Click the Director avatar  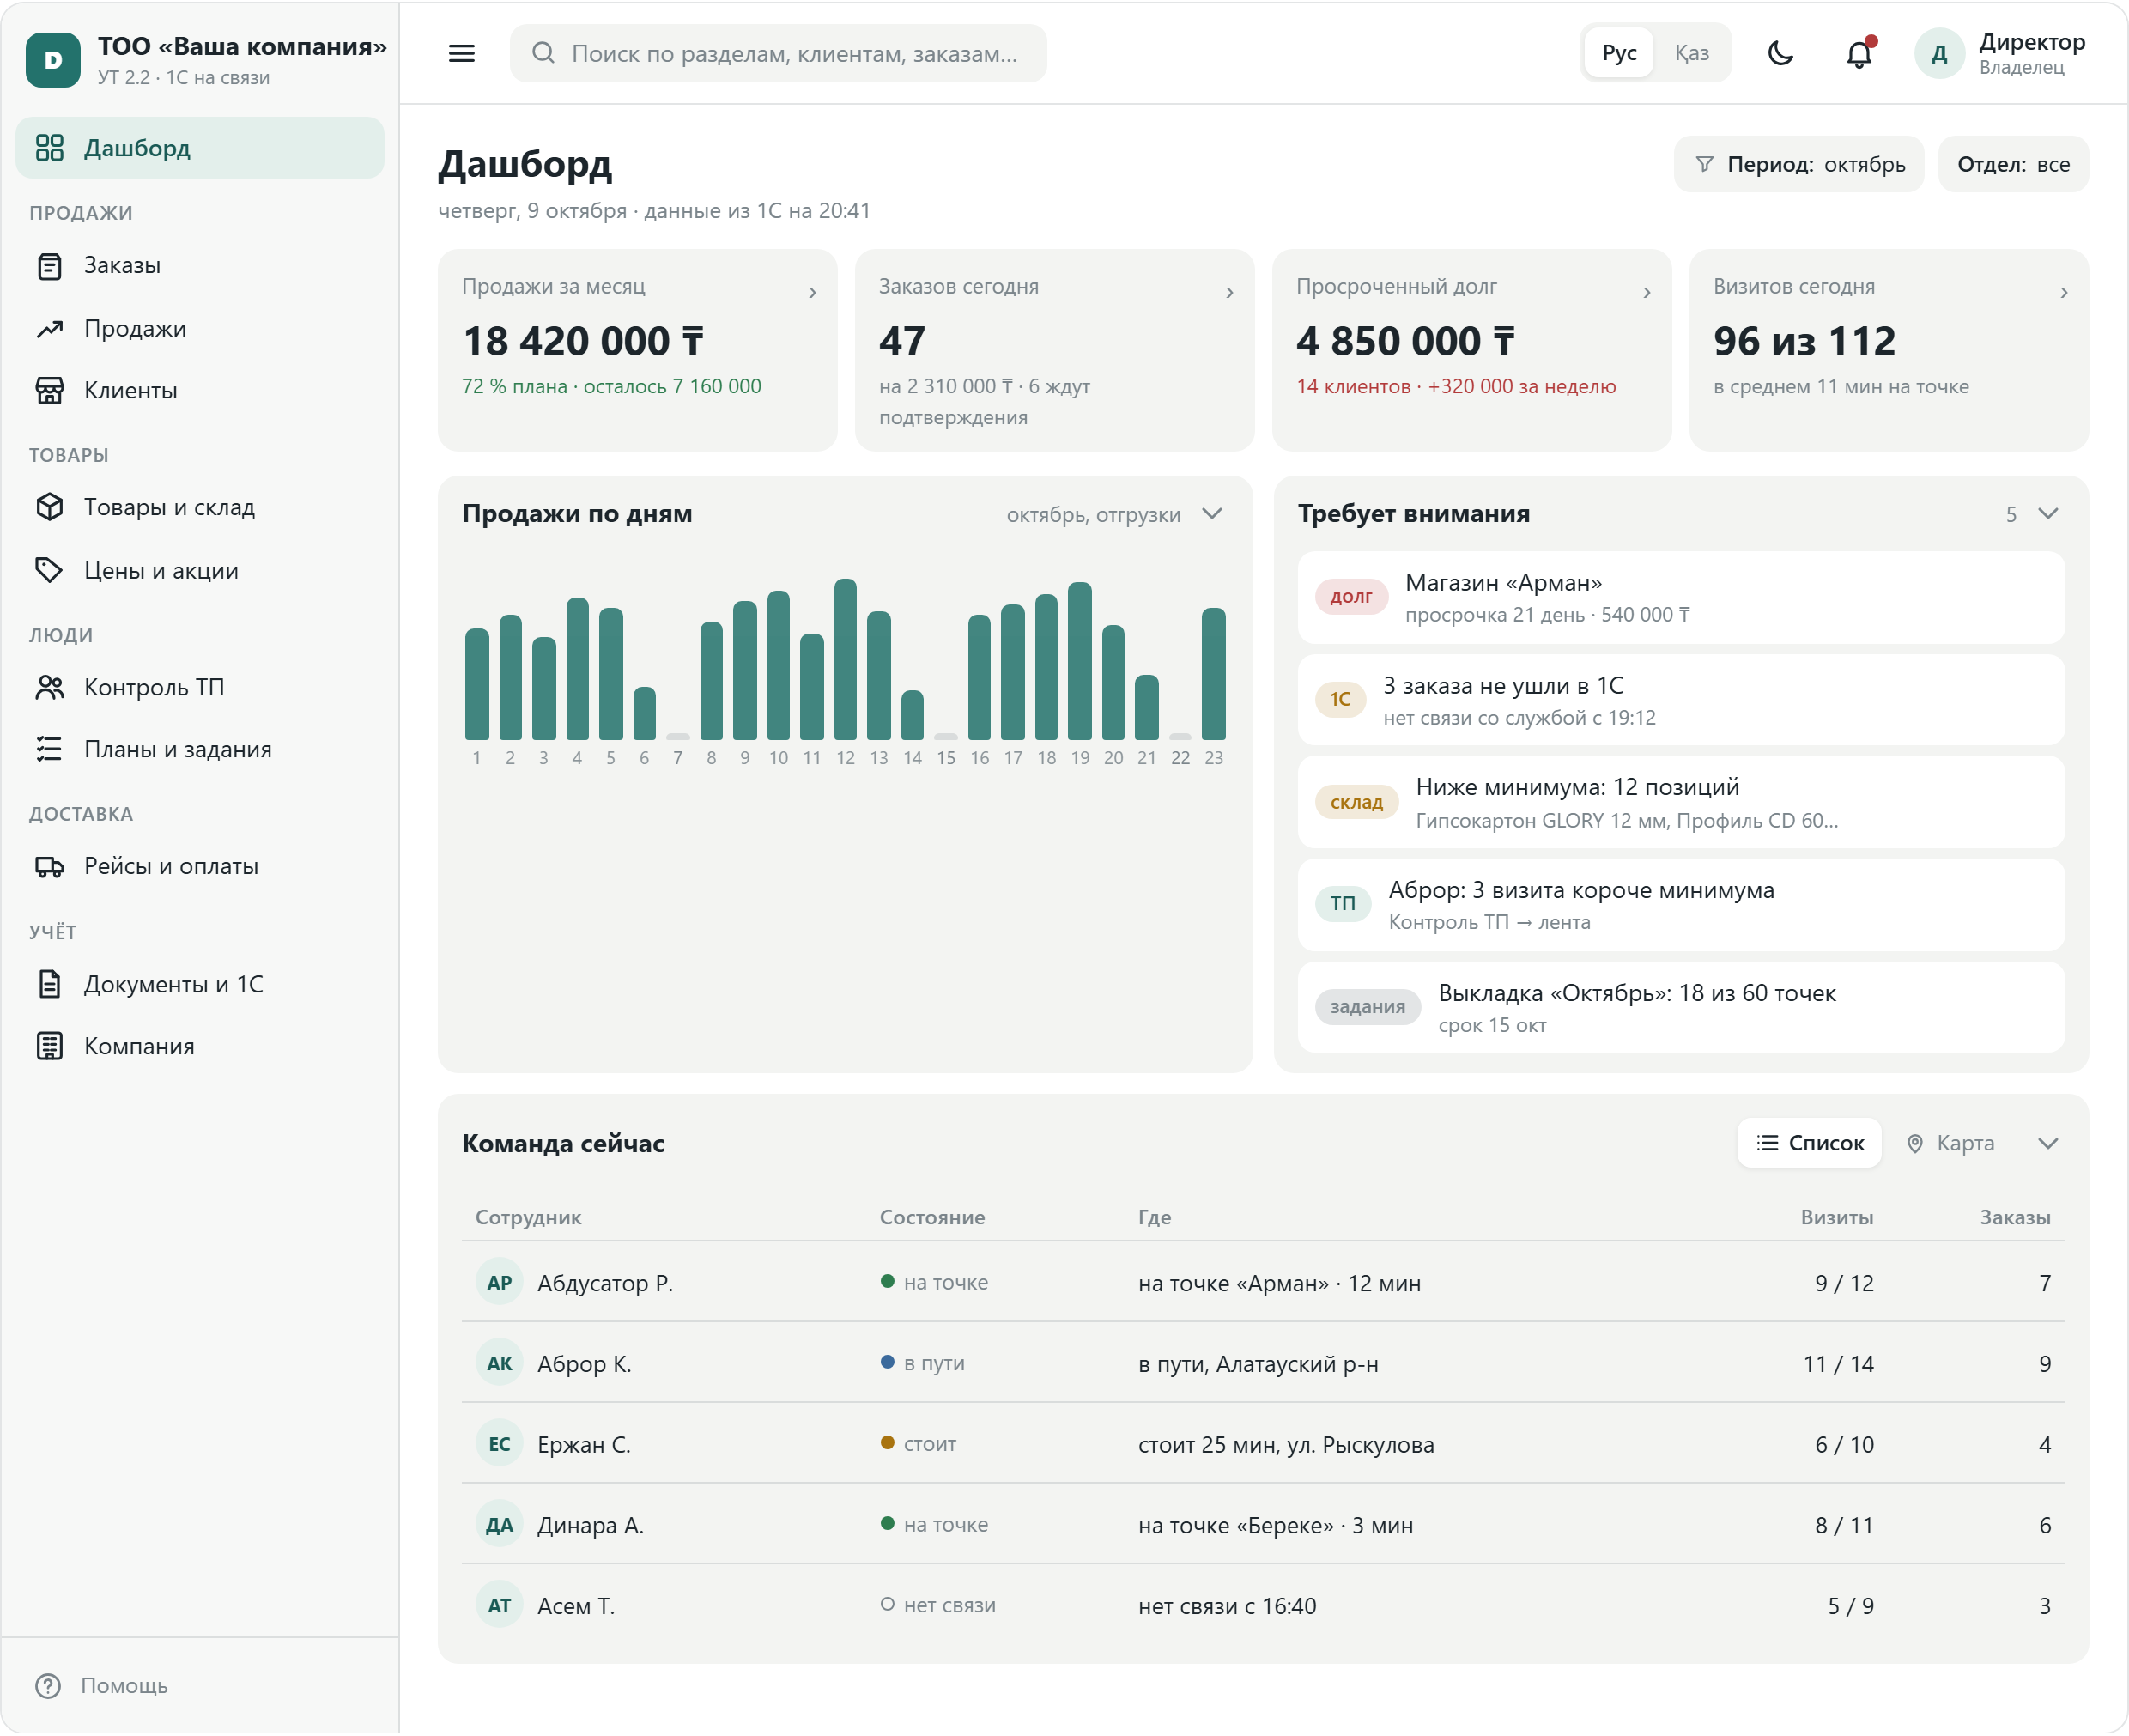pos(1939,53)
